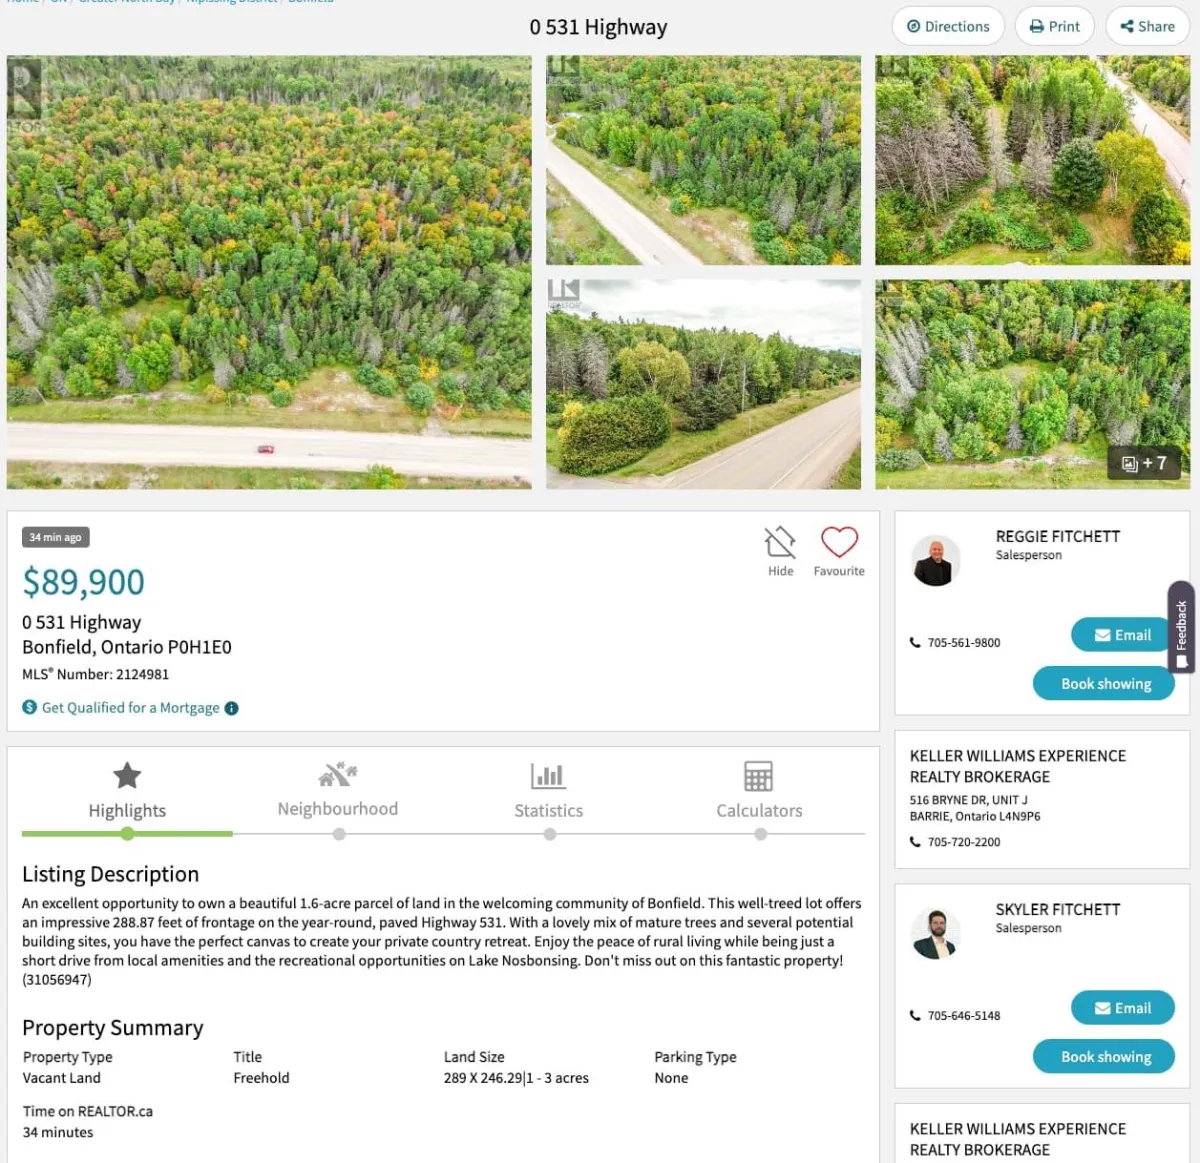Book showing with Reggie Fitchett
Screen dimensions: 1200x1163
(1104, 684)
